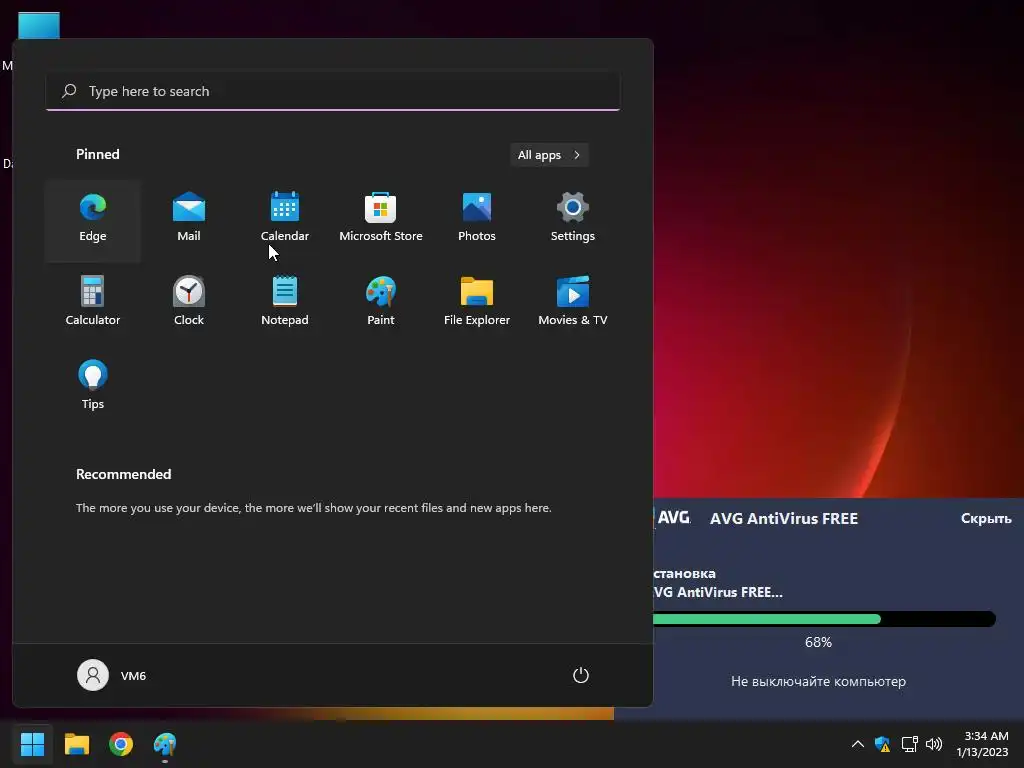Open the Tips app
Screen dimensions: 1024x768
pos(93,387)
